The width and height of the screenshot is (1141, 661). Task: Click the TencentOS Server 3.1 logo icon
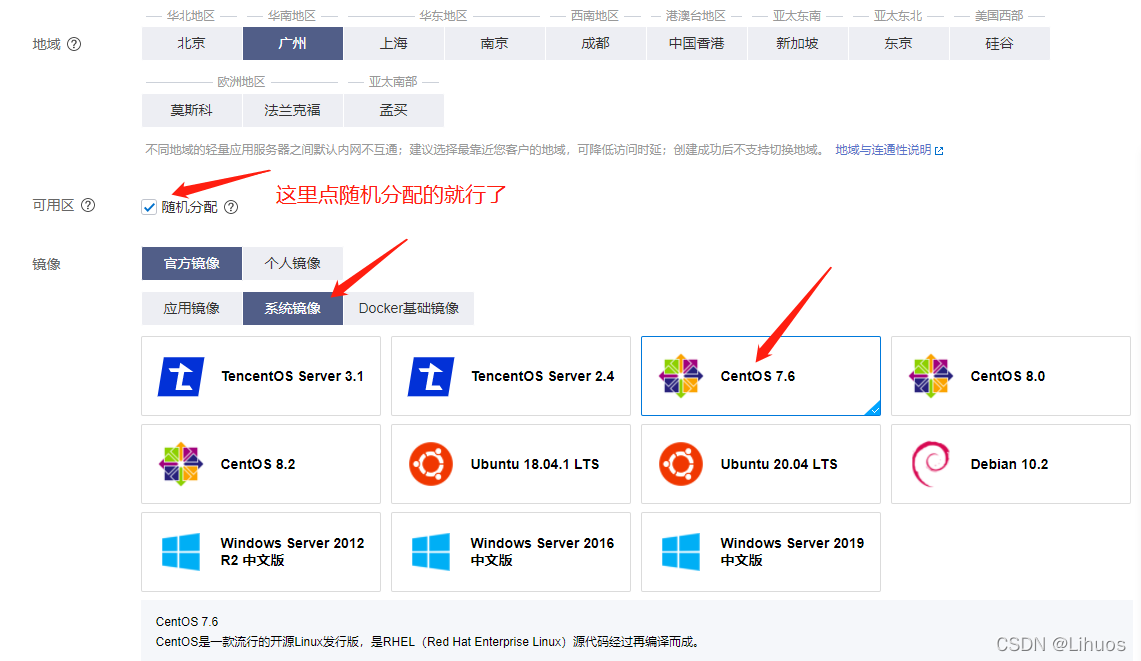click(x=181, y=376)
